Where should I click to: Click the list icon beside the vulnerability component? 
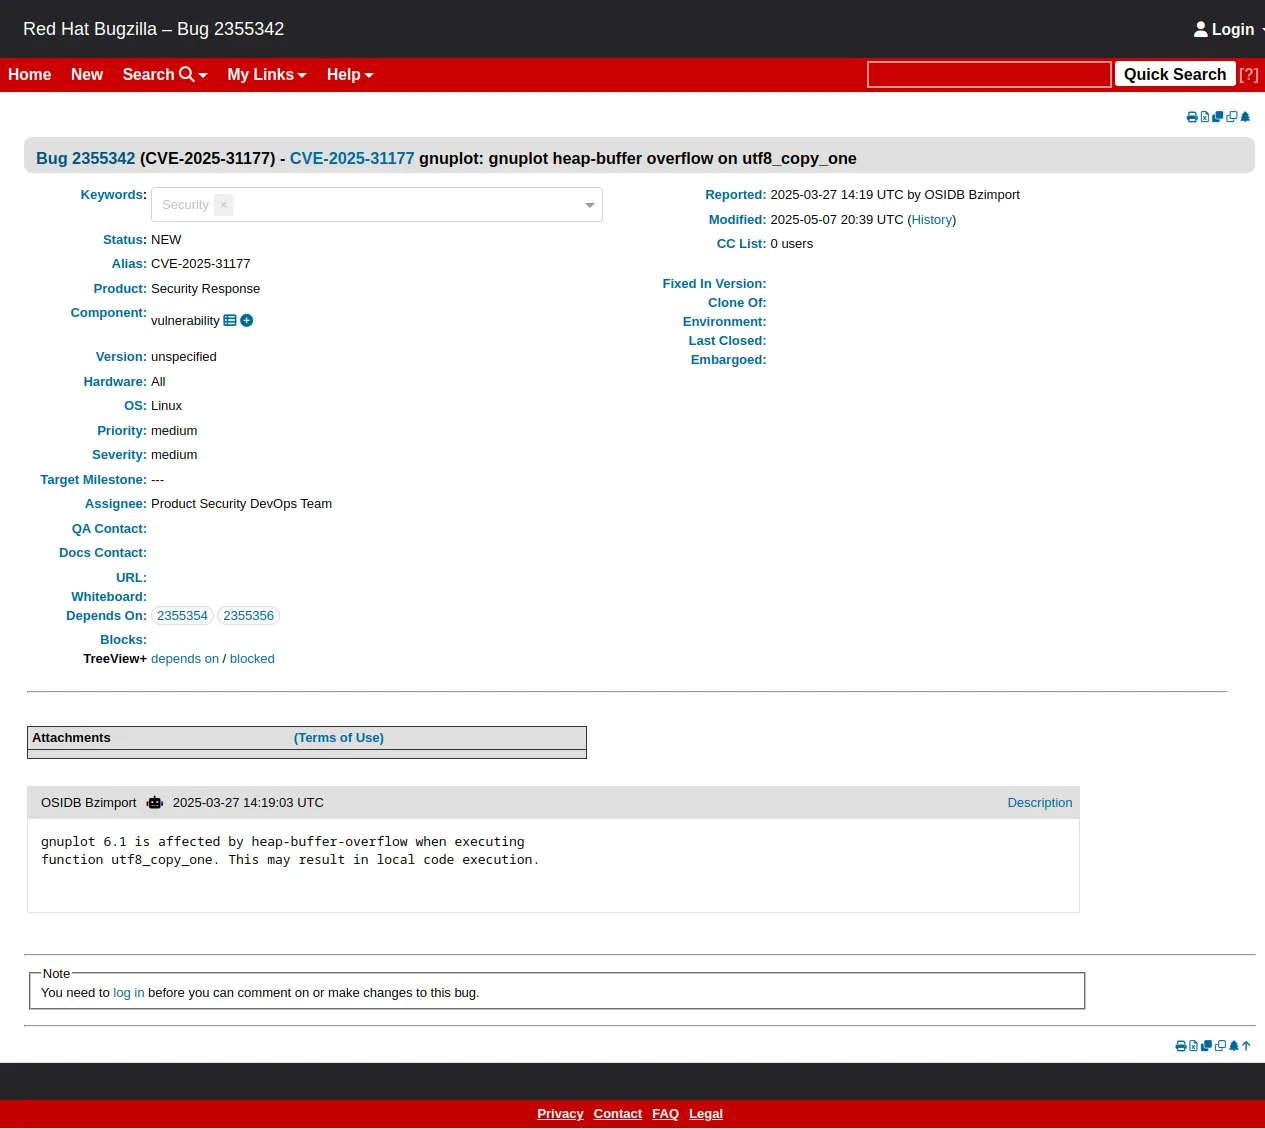230,320
